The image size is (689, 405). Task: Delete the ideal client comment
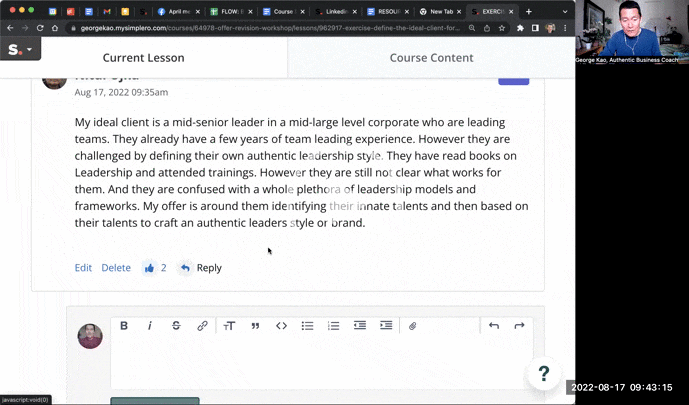tap(116, 268)
